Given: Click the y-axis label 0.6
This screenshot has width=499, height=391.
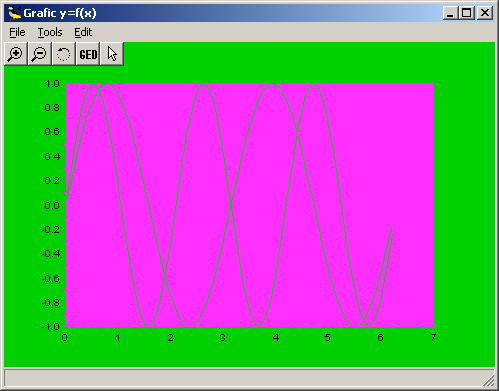Looking at the screenshot, I should point(52,132).
